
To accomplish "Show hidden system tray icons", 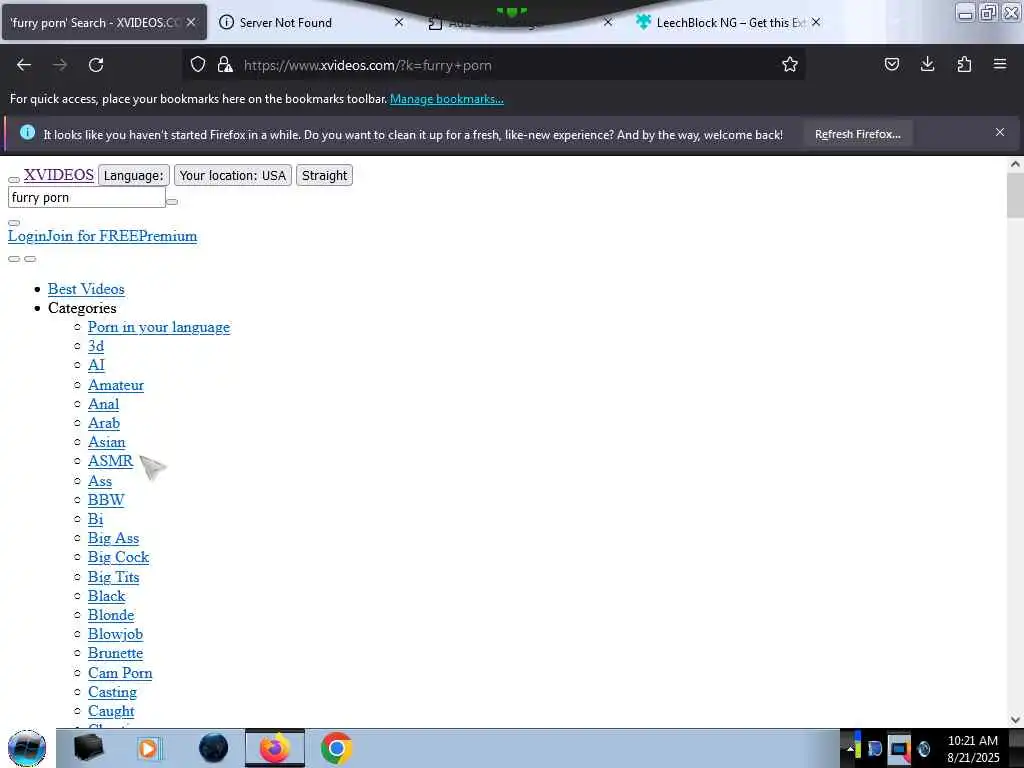I will tap(850, 750).
